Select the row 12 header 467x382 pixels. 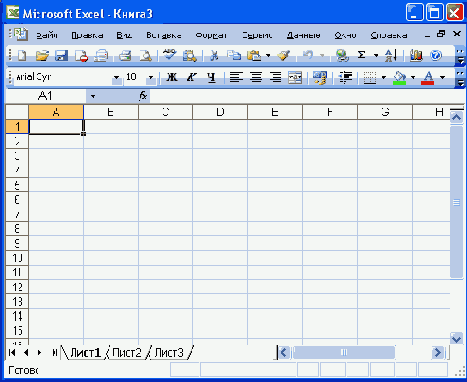pyautogui.click(x=17, y=287)
